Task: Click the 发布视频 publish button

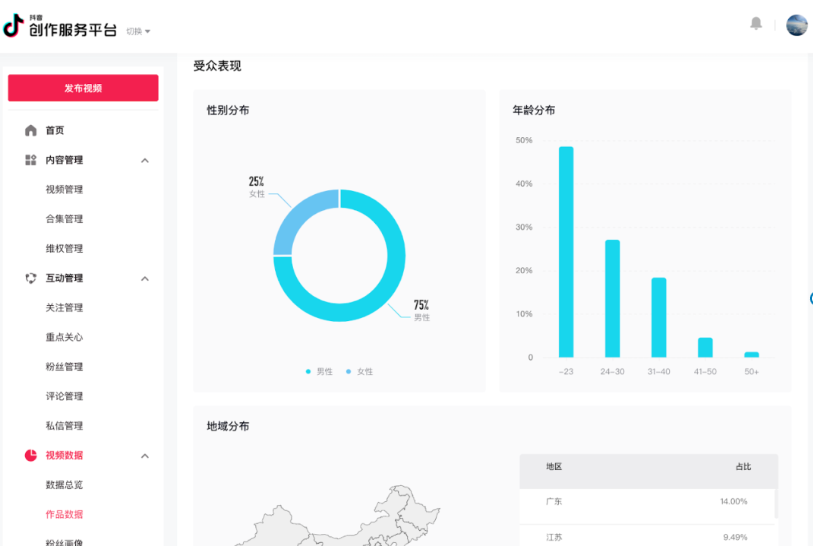Action: coord(83,88)
